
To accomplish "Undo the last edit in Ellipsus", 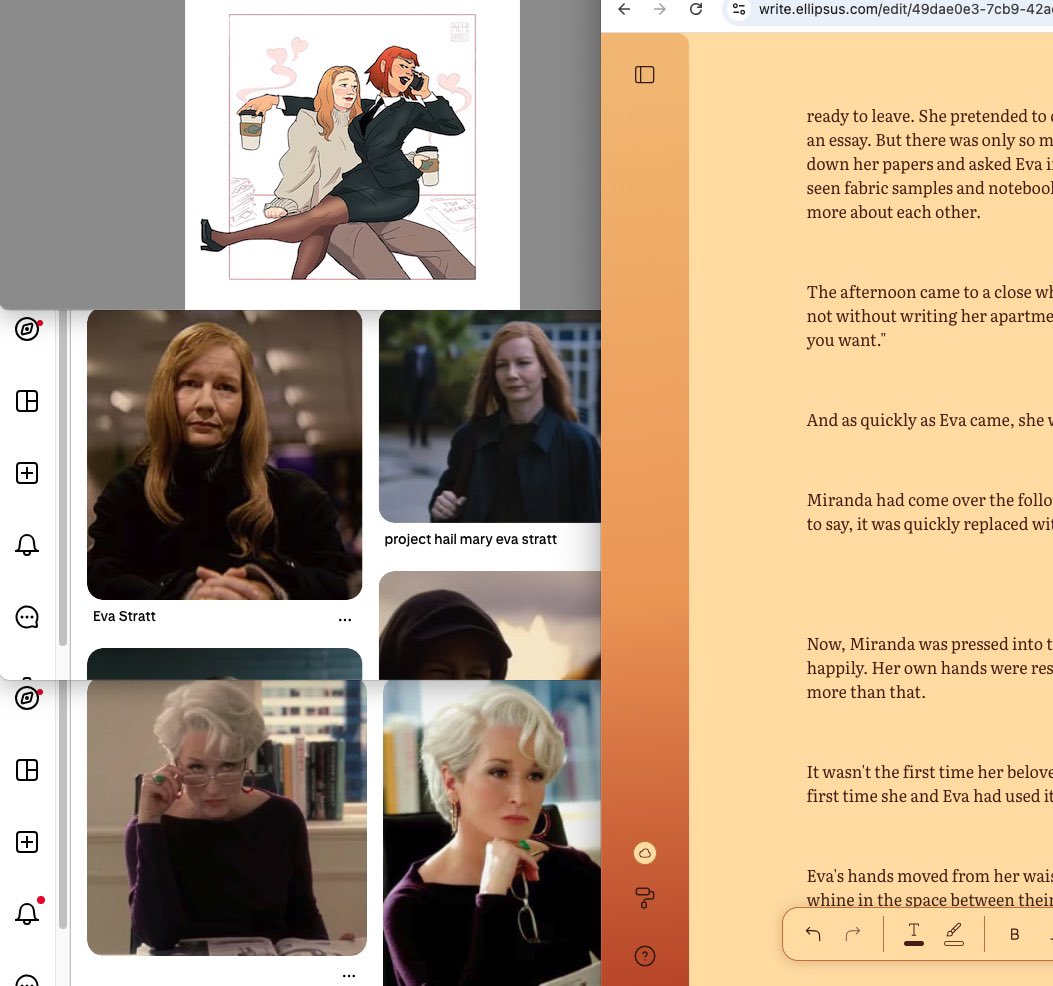I will click(x=813, y=934).
